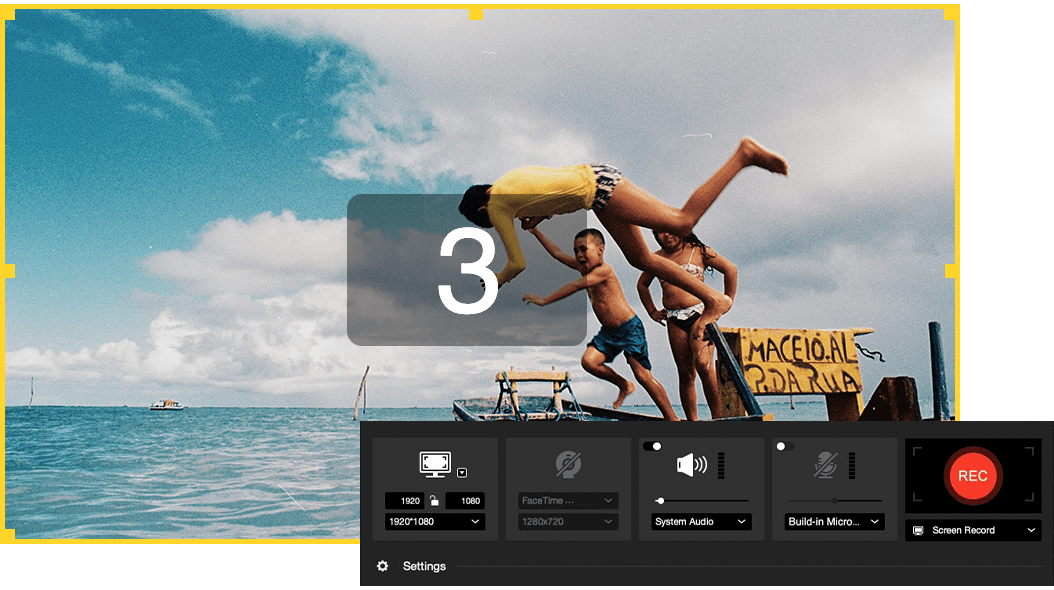
Task: Click the top-center yellow resize handle
Action: point(476,13)
